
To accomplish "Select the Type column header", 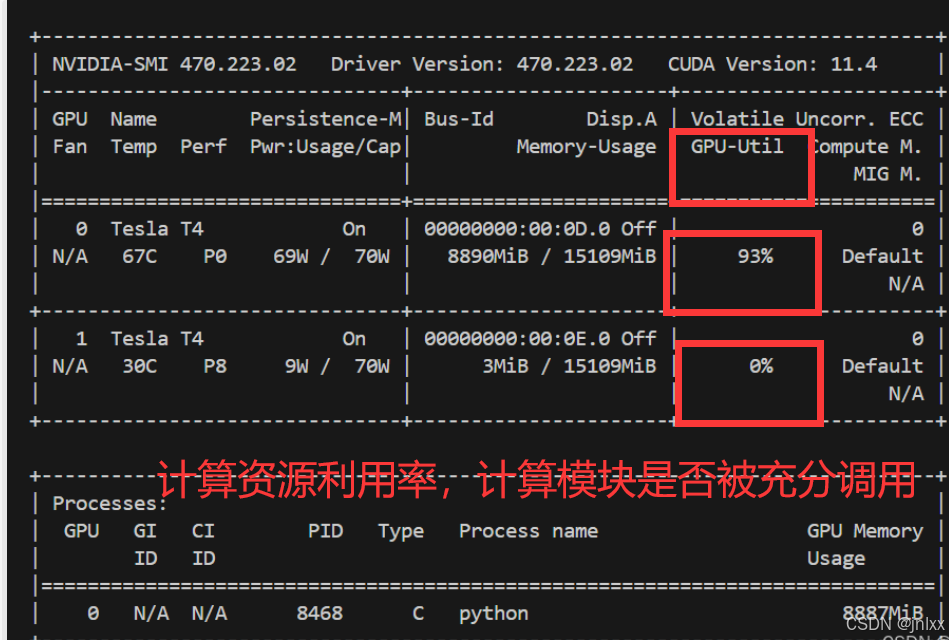I will coord(401,531).
